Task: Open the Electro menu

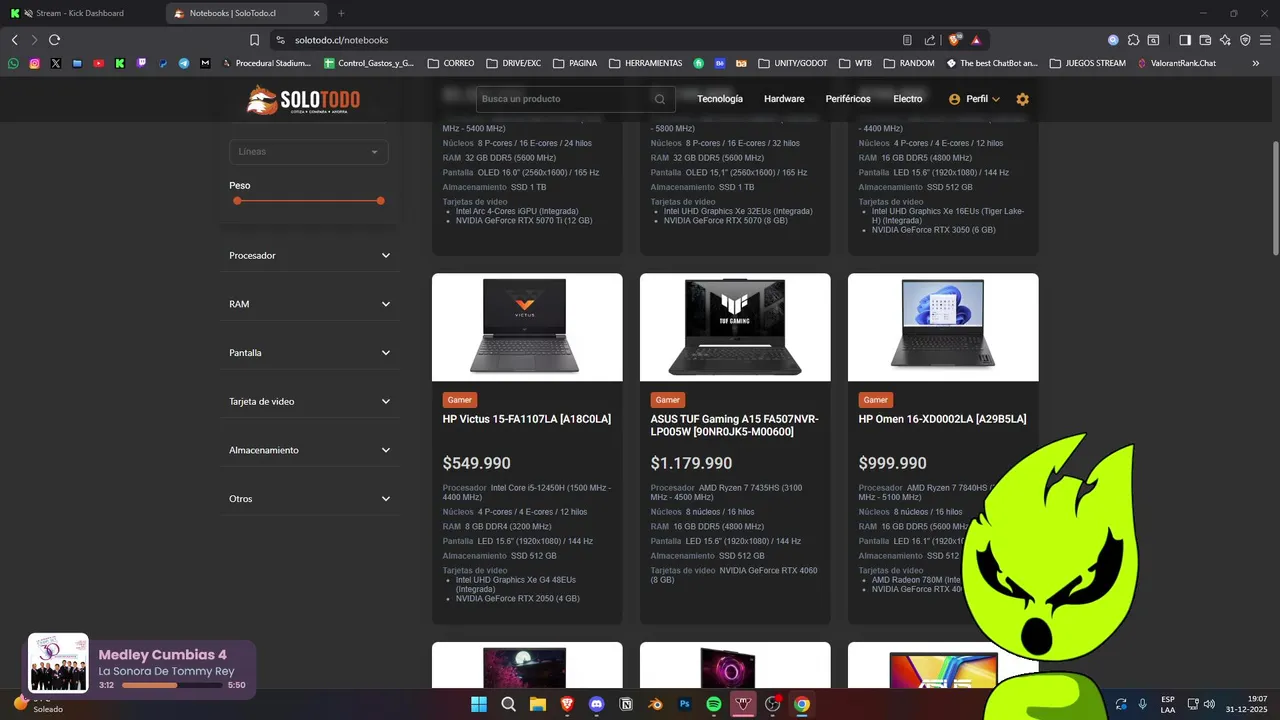Action: coord(908,99)
